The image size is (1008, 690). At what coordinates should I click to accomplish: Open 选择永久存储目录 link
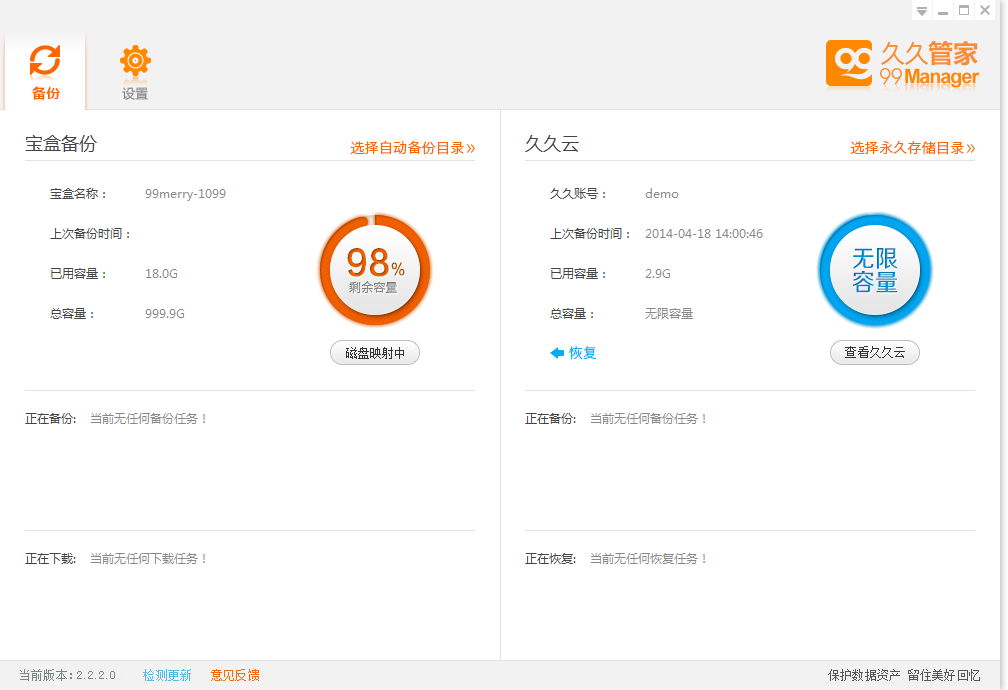tap(913, 148)
